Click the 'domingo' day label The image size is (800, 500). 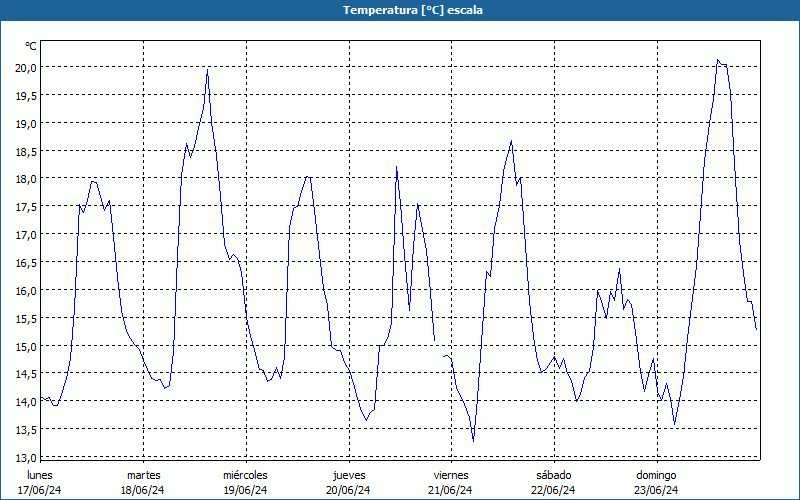tap(656, 475)
